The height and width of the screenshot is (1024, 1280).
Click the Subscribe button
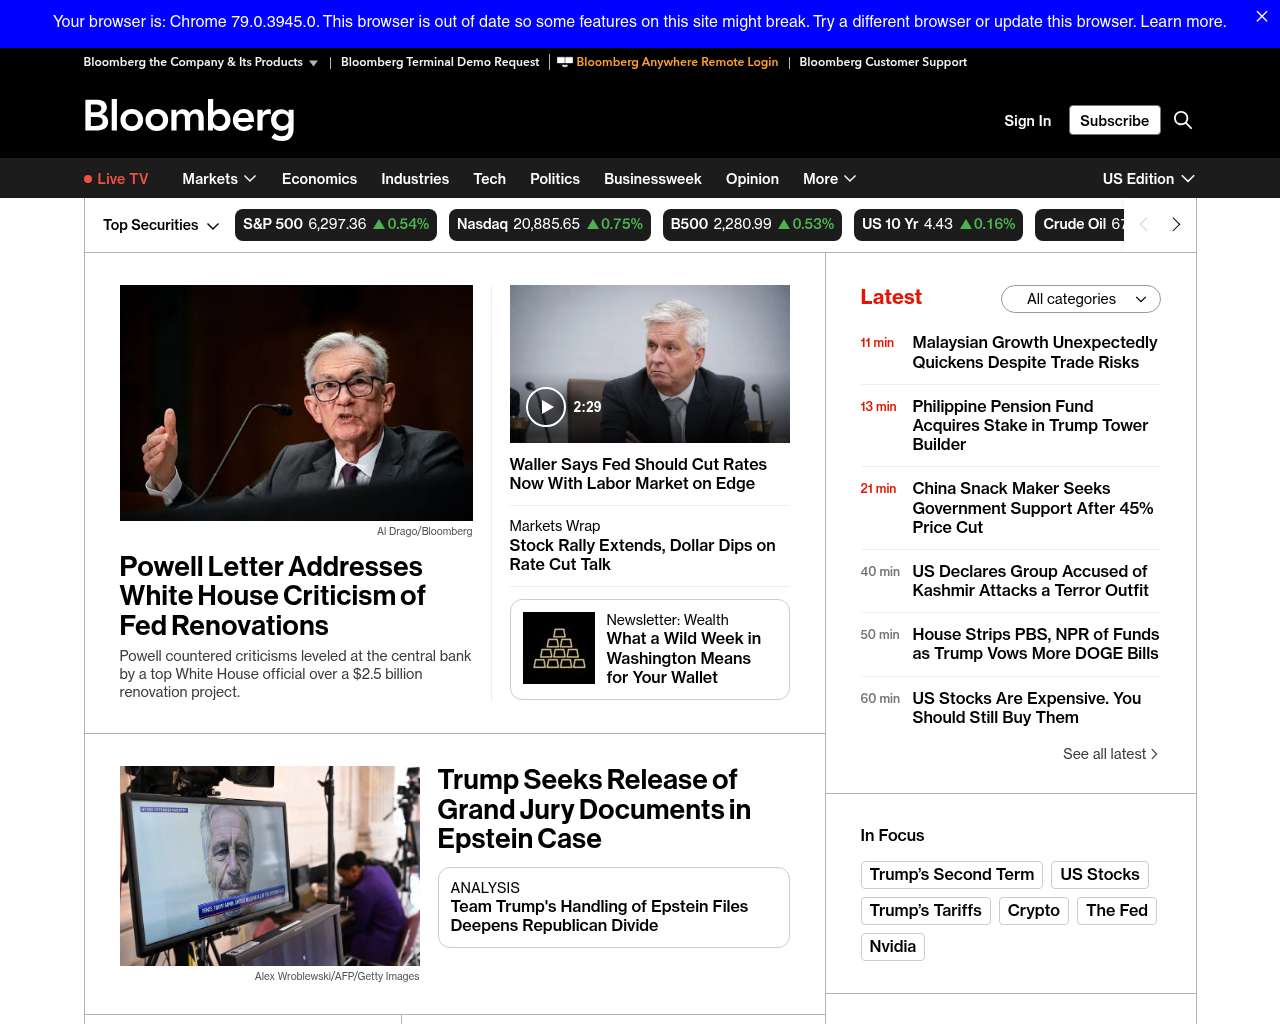(1114, 120)
